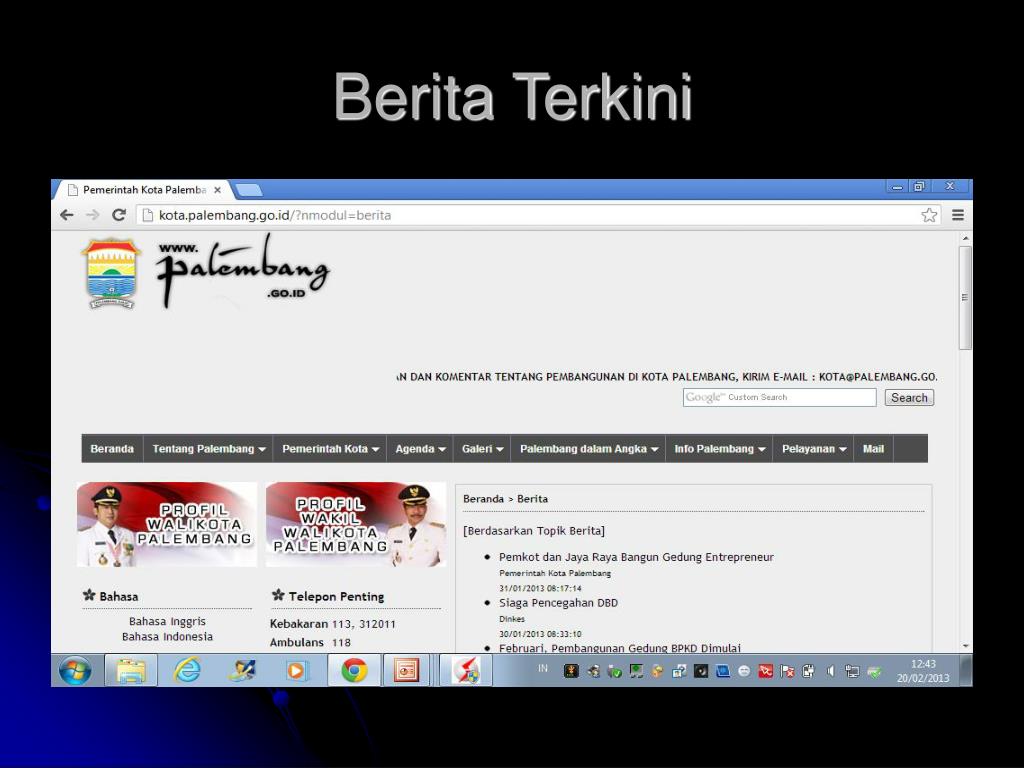The height and width of the screenshot is (768, 1024).
Task: Expand the Pemerintah Kota menu
Action: pos(330,449)
